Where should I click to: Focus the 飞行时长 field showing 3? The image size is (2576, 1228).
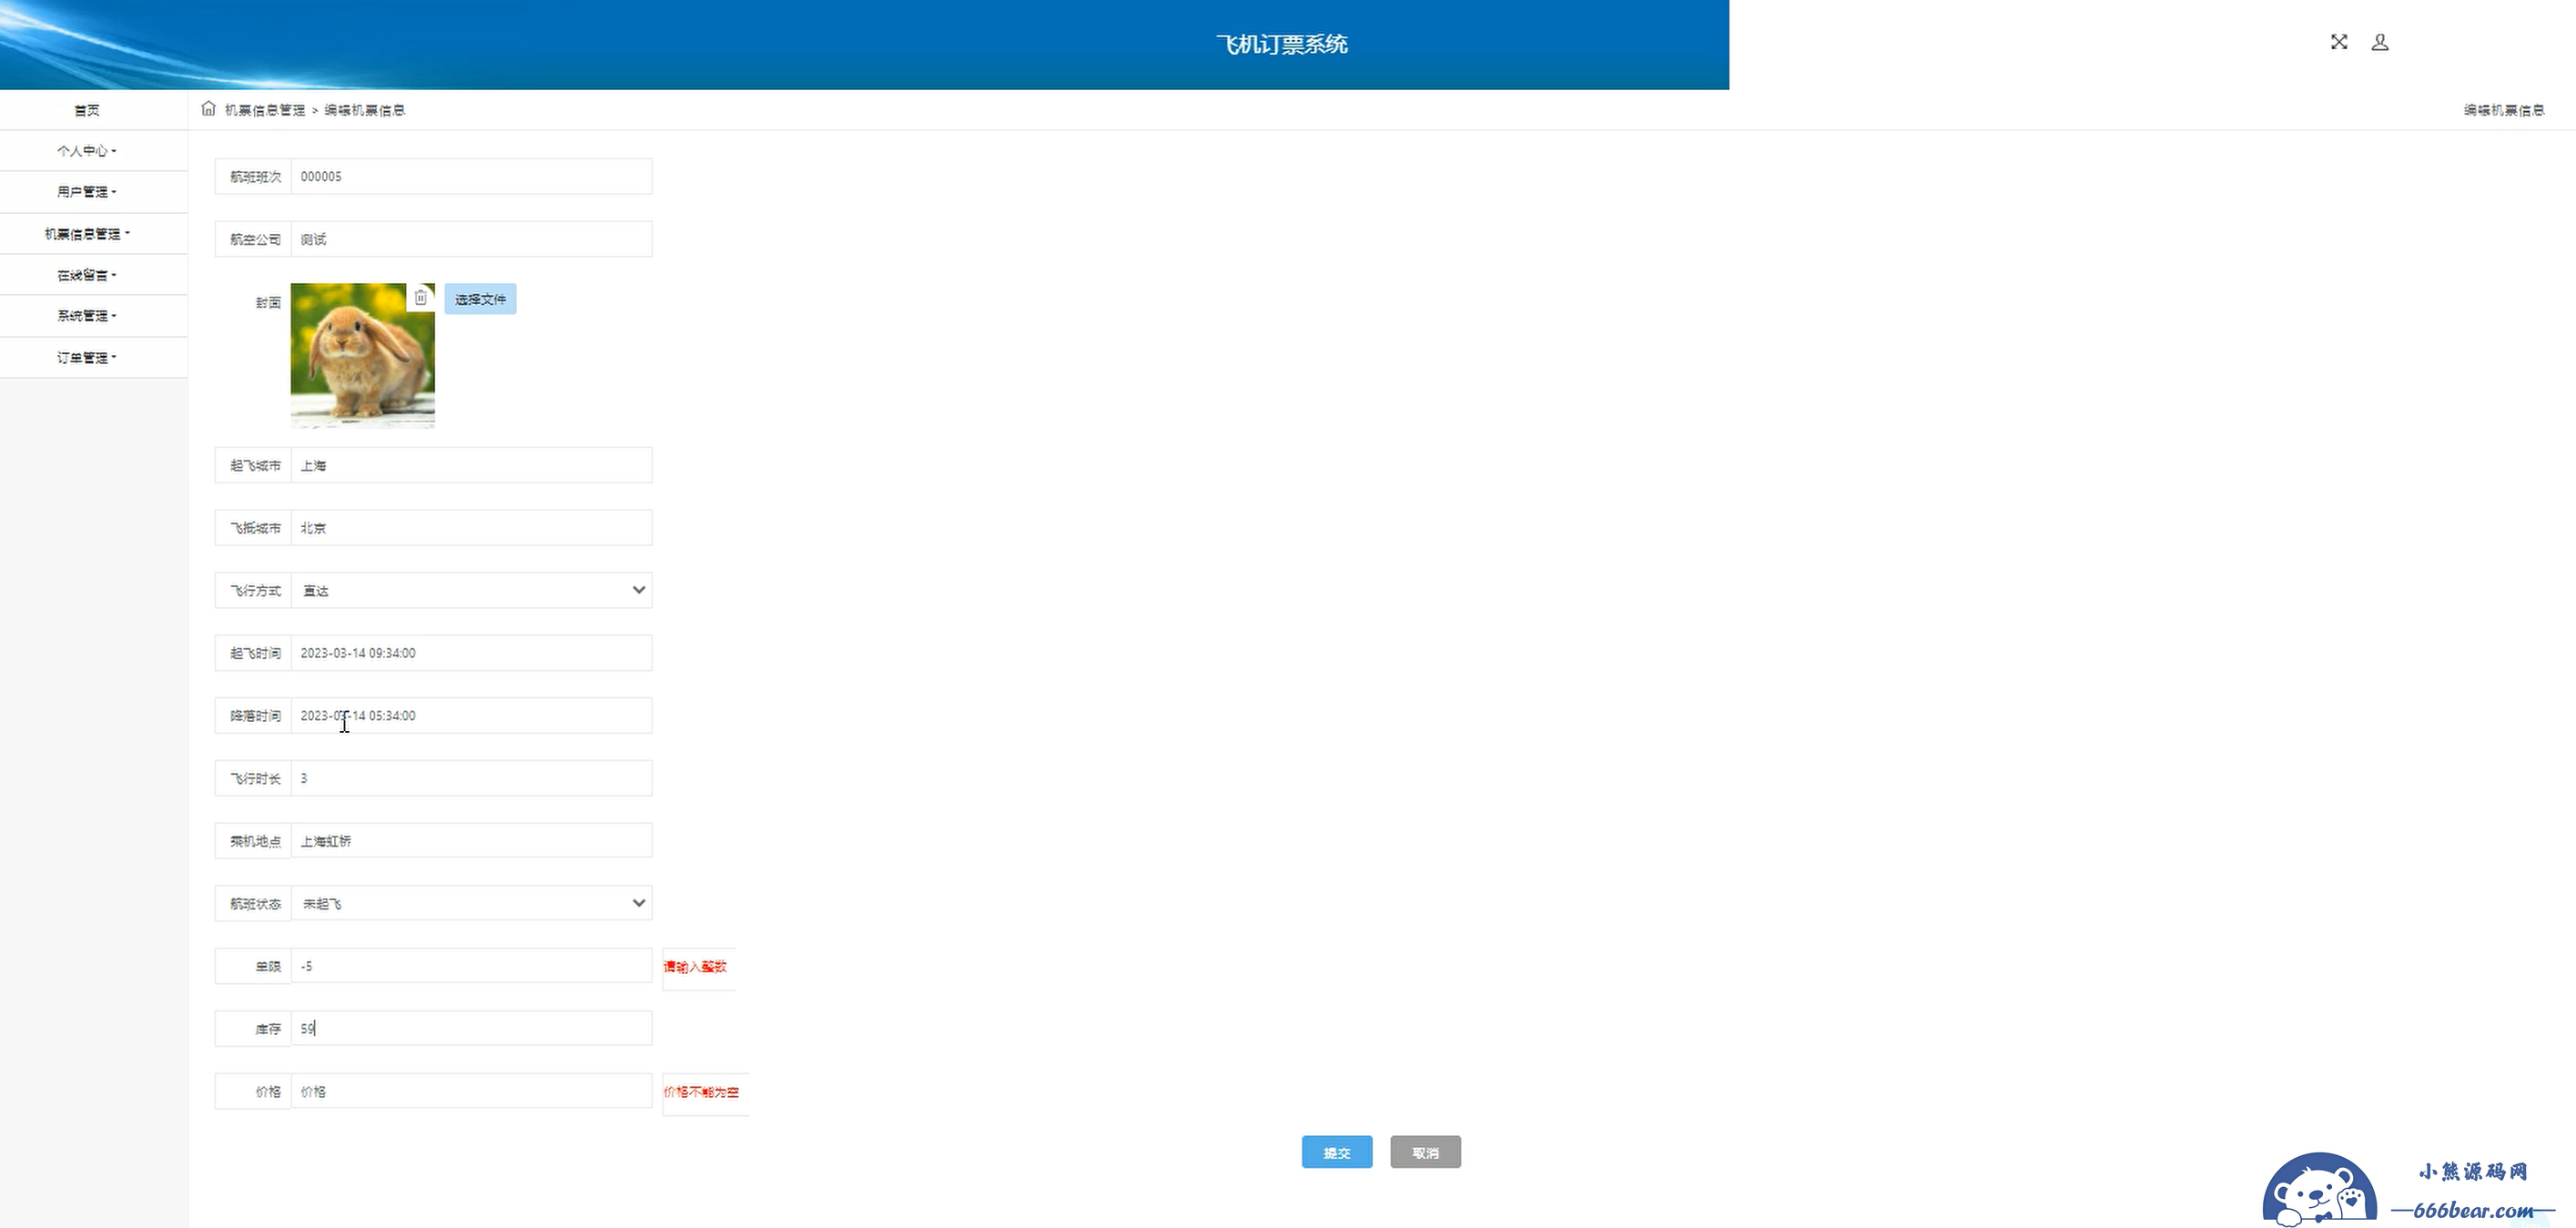(472, 779)
